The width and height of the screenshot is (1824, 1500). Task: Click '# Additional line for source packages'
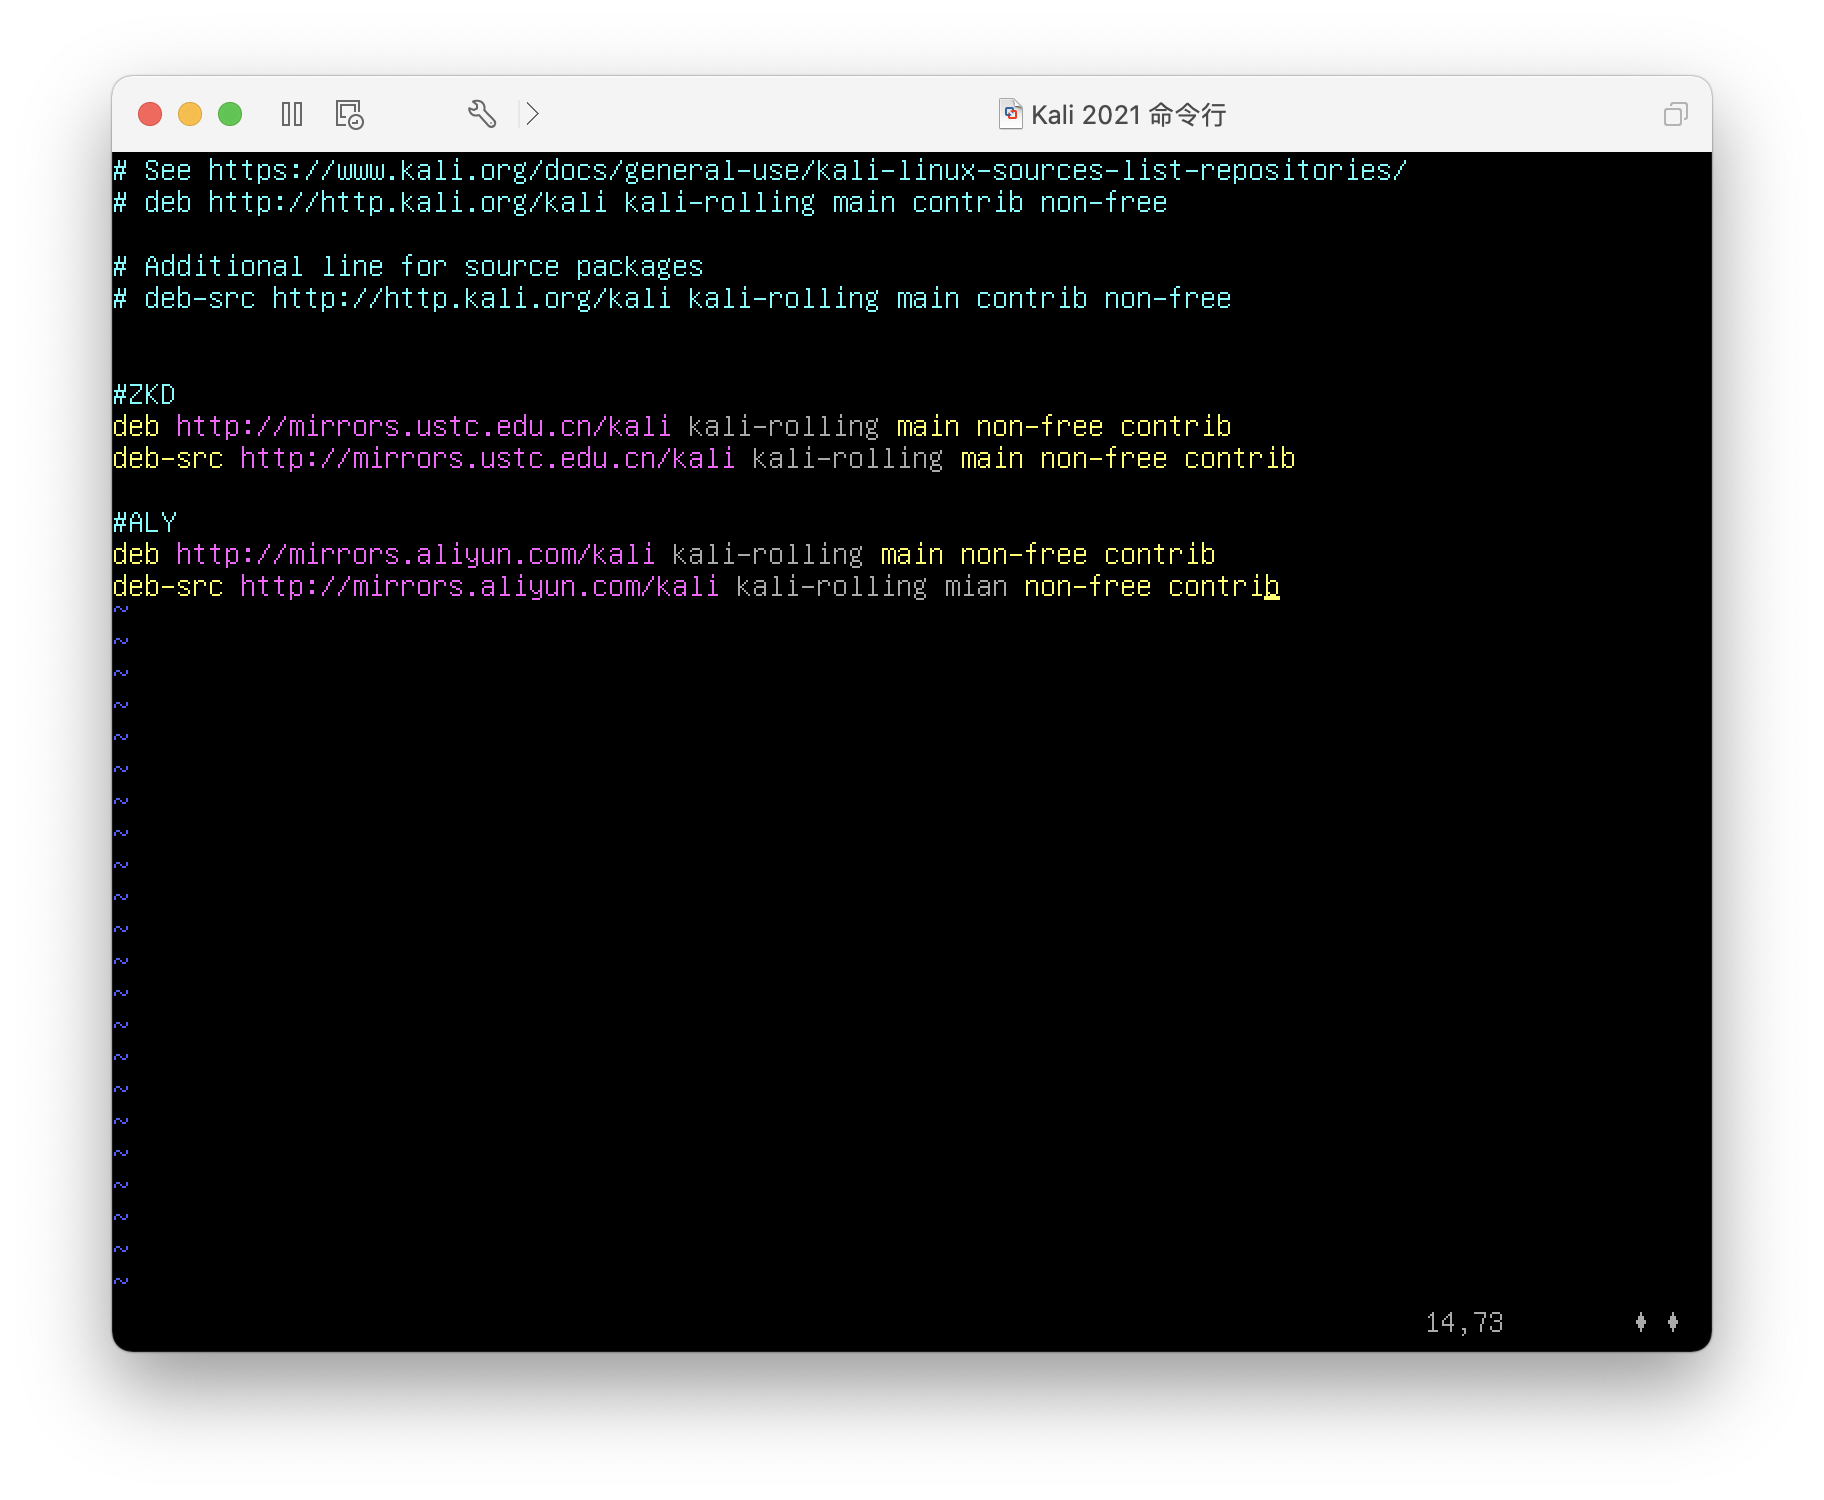[x=408, y=267]
